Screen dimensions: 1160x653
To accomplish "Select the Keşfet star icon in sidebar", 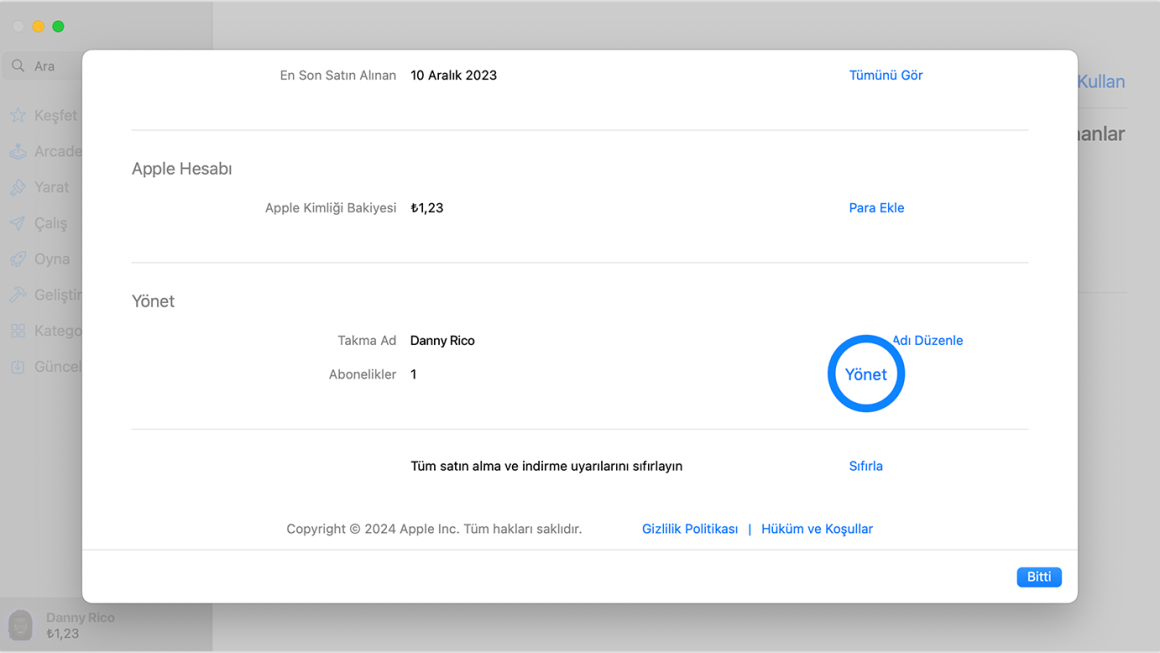I will click(18, 115).
